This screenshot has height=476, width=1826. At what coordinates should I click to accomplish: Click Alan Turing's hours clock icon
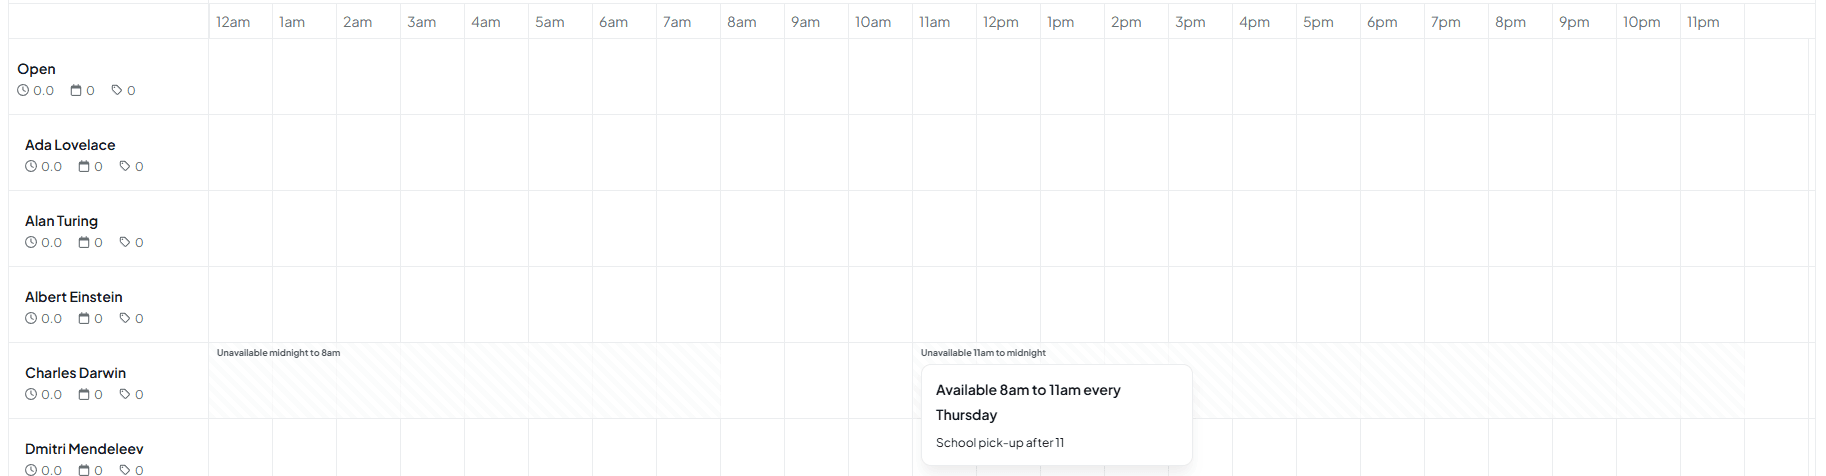click(31, 242)
